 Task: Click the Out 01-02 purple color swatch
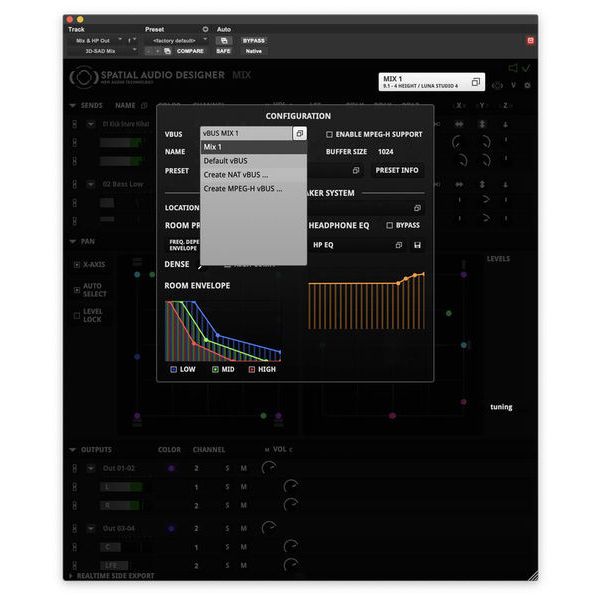tap(171, 468)
